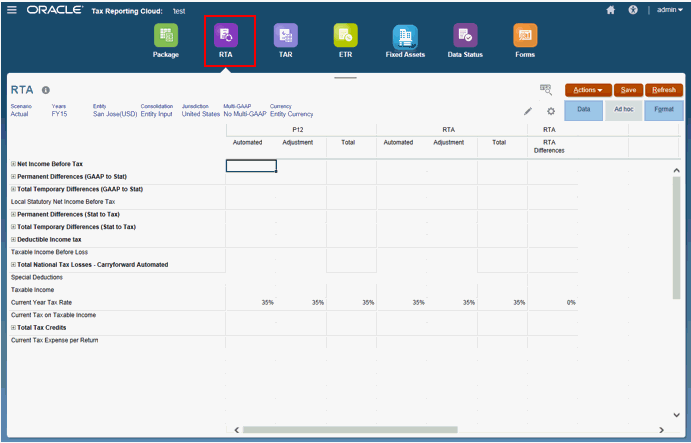Viewport: 691px width, 443px height.
Task: Select Actual scenario member
Action: coord(19,114)
